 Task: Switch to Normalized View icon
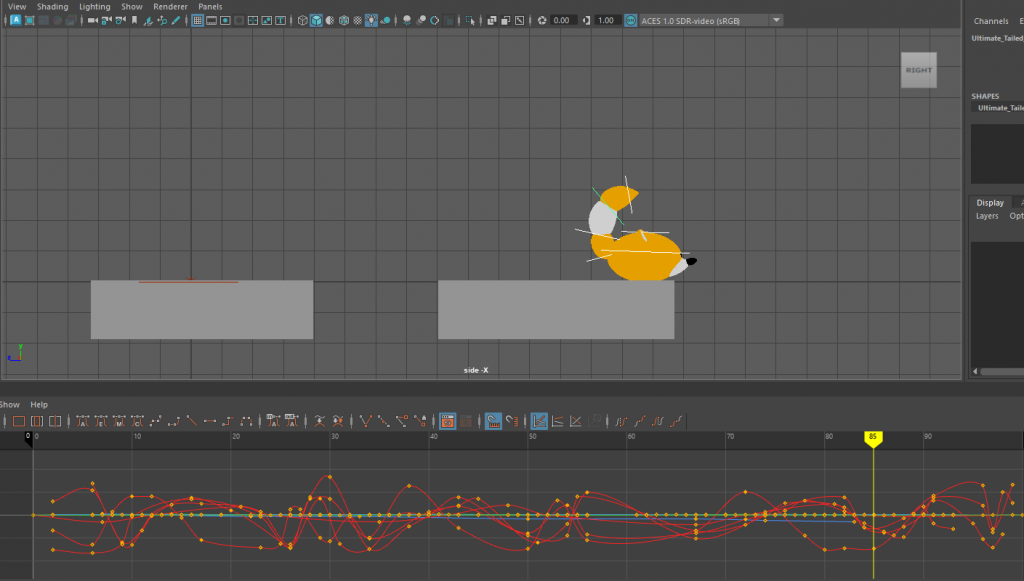pyautogui.click(x=575, y=421)
